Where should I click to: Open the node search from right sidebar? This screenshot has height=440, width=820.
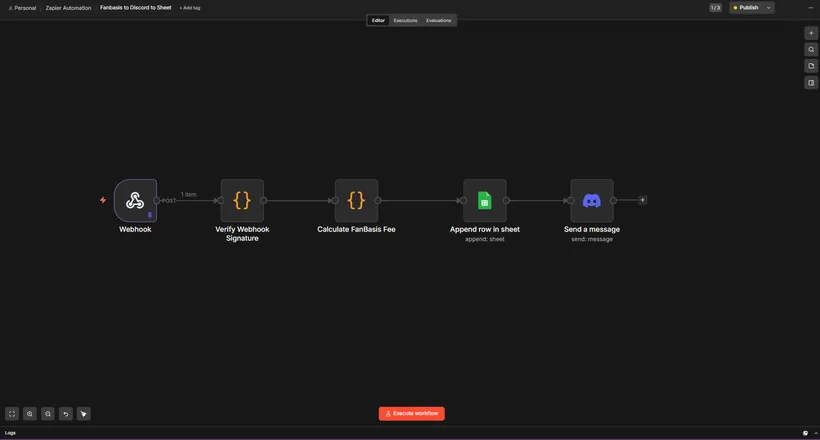(x=811, y=50)
